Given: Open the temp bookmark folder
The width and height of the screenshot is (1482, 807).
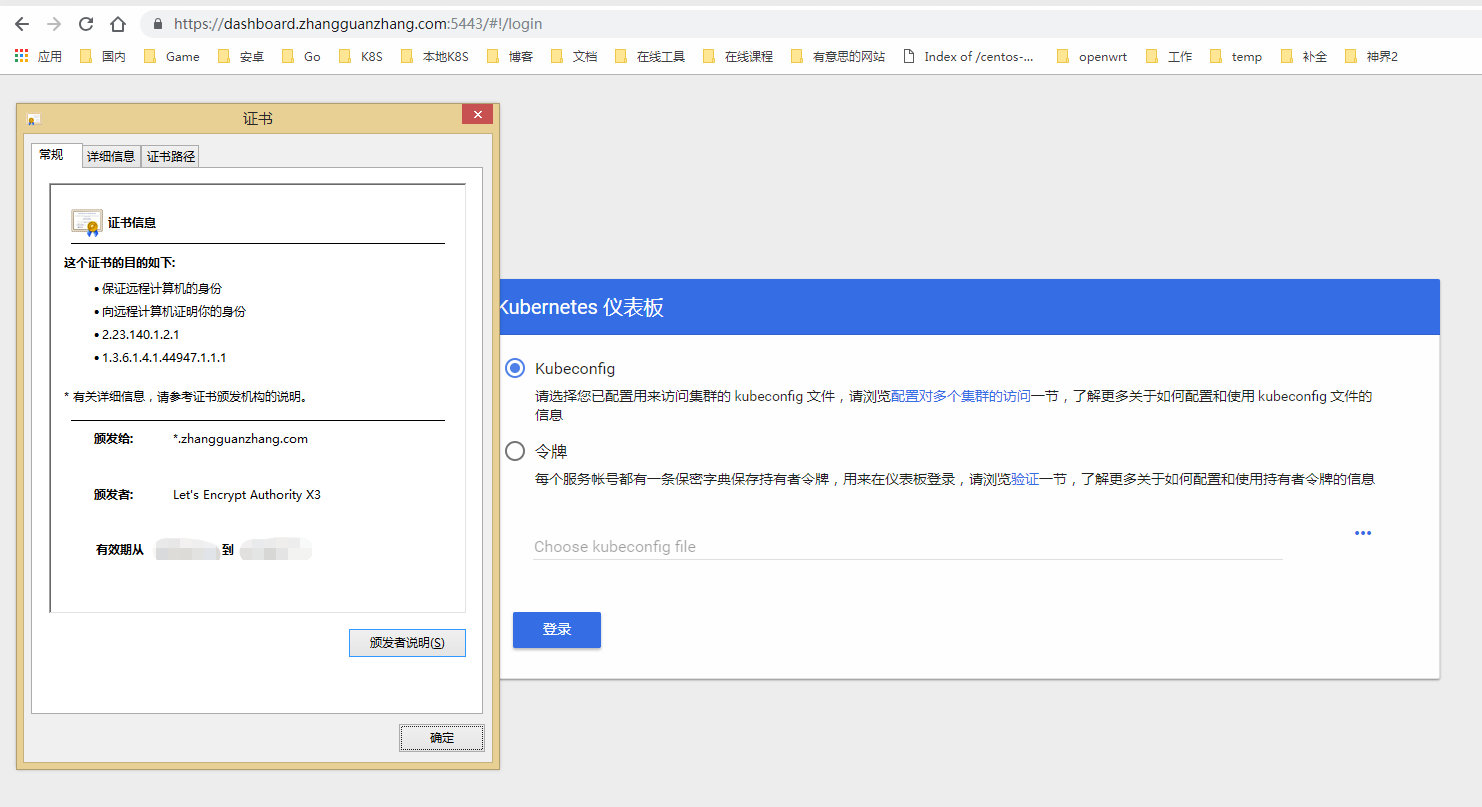Looking at the screenshot, I should [1235, 57].
